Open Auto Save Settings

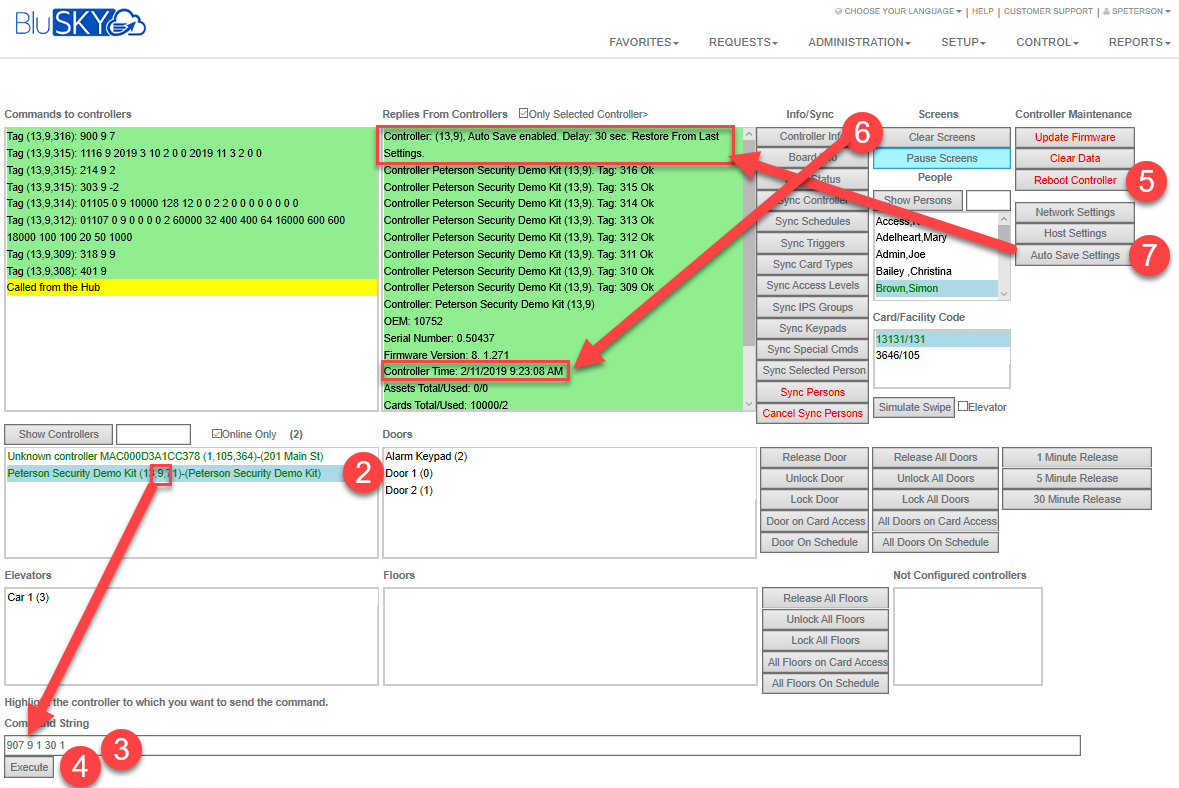(1075, 255)
